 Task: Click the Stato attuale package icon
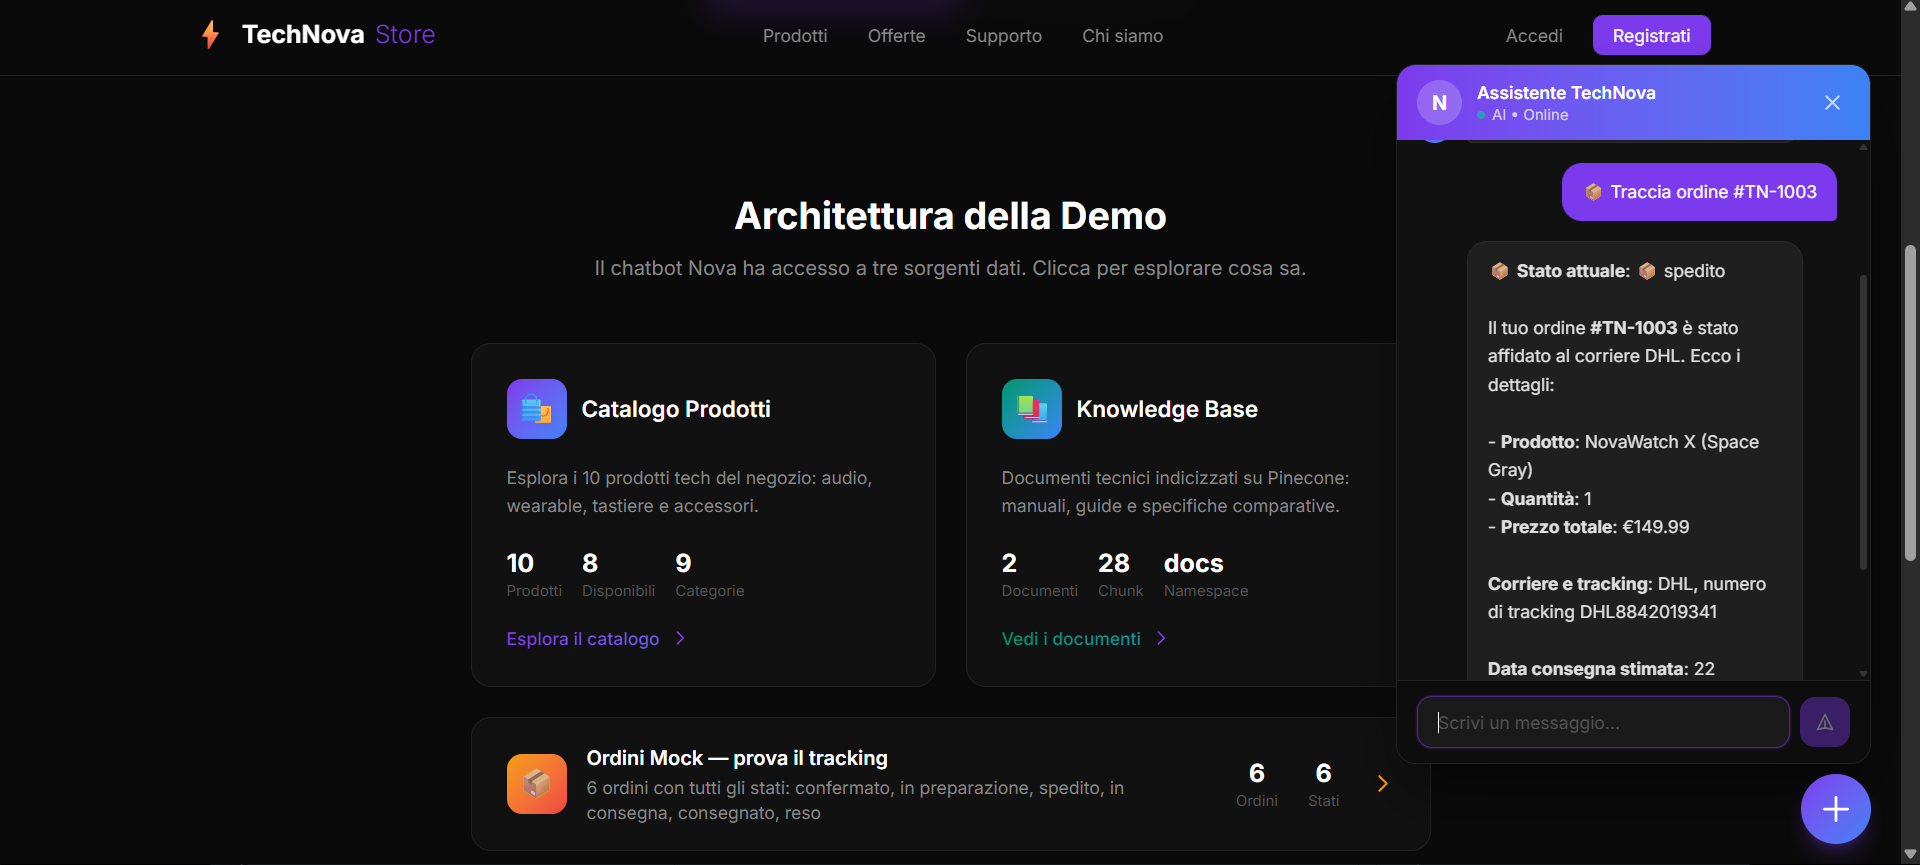1499,271
